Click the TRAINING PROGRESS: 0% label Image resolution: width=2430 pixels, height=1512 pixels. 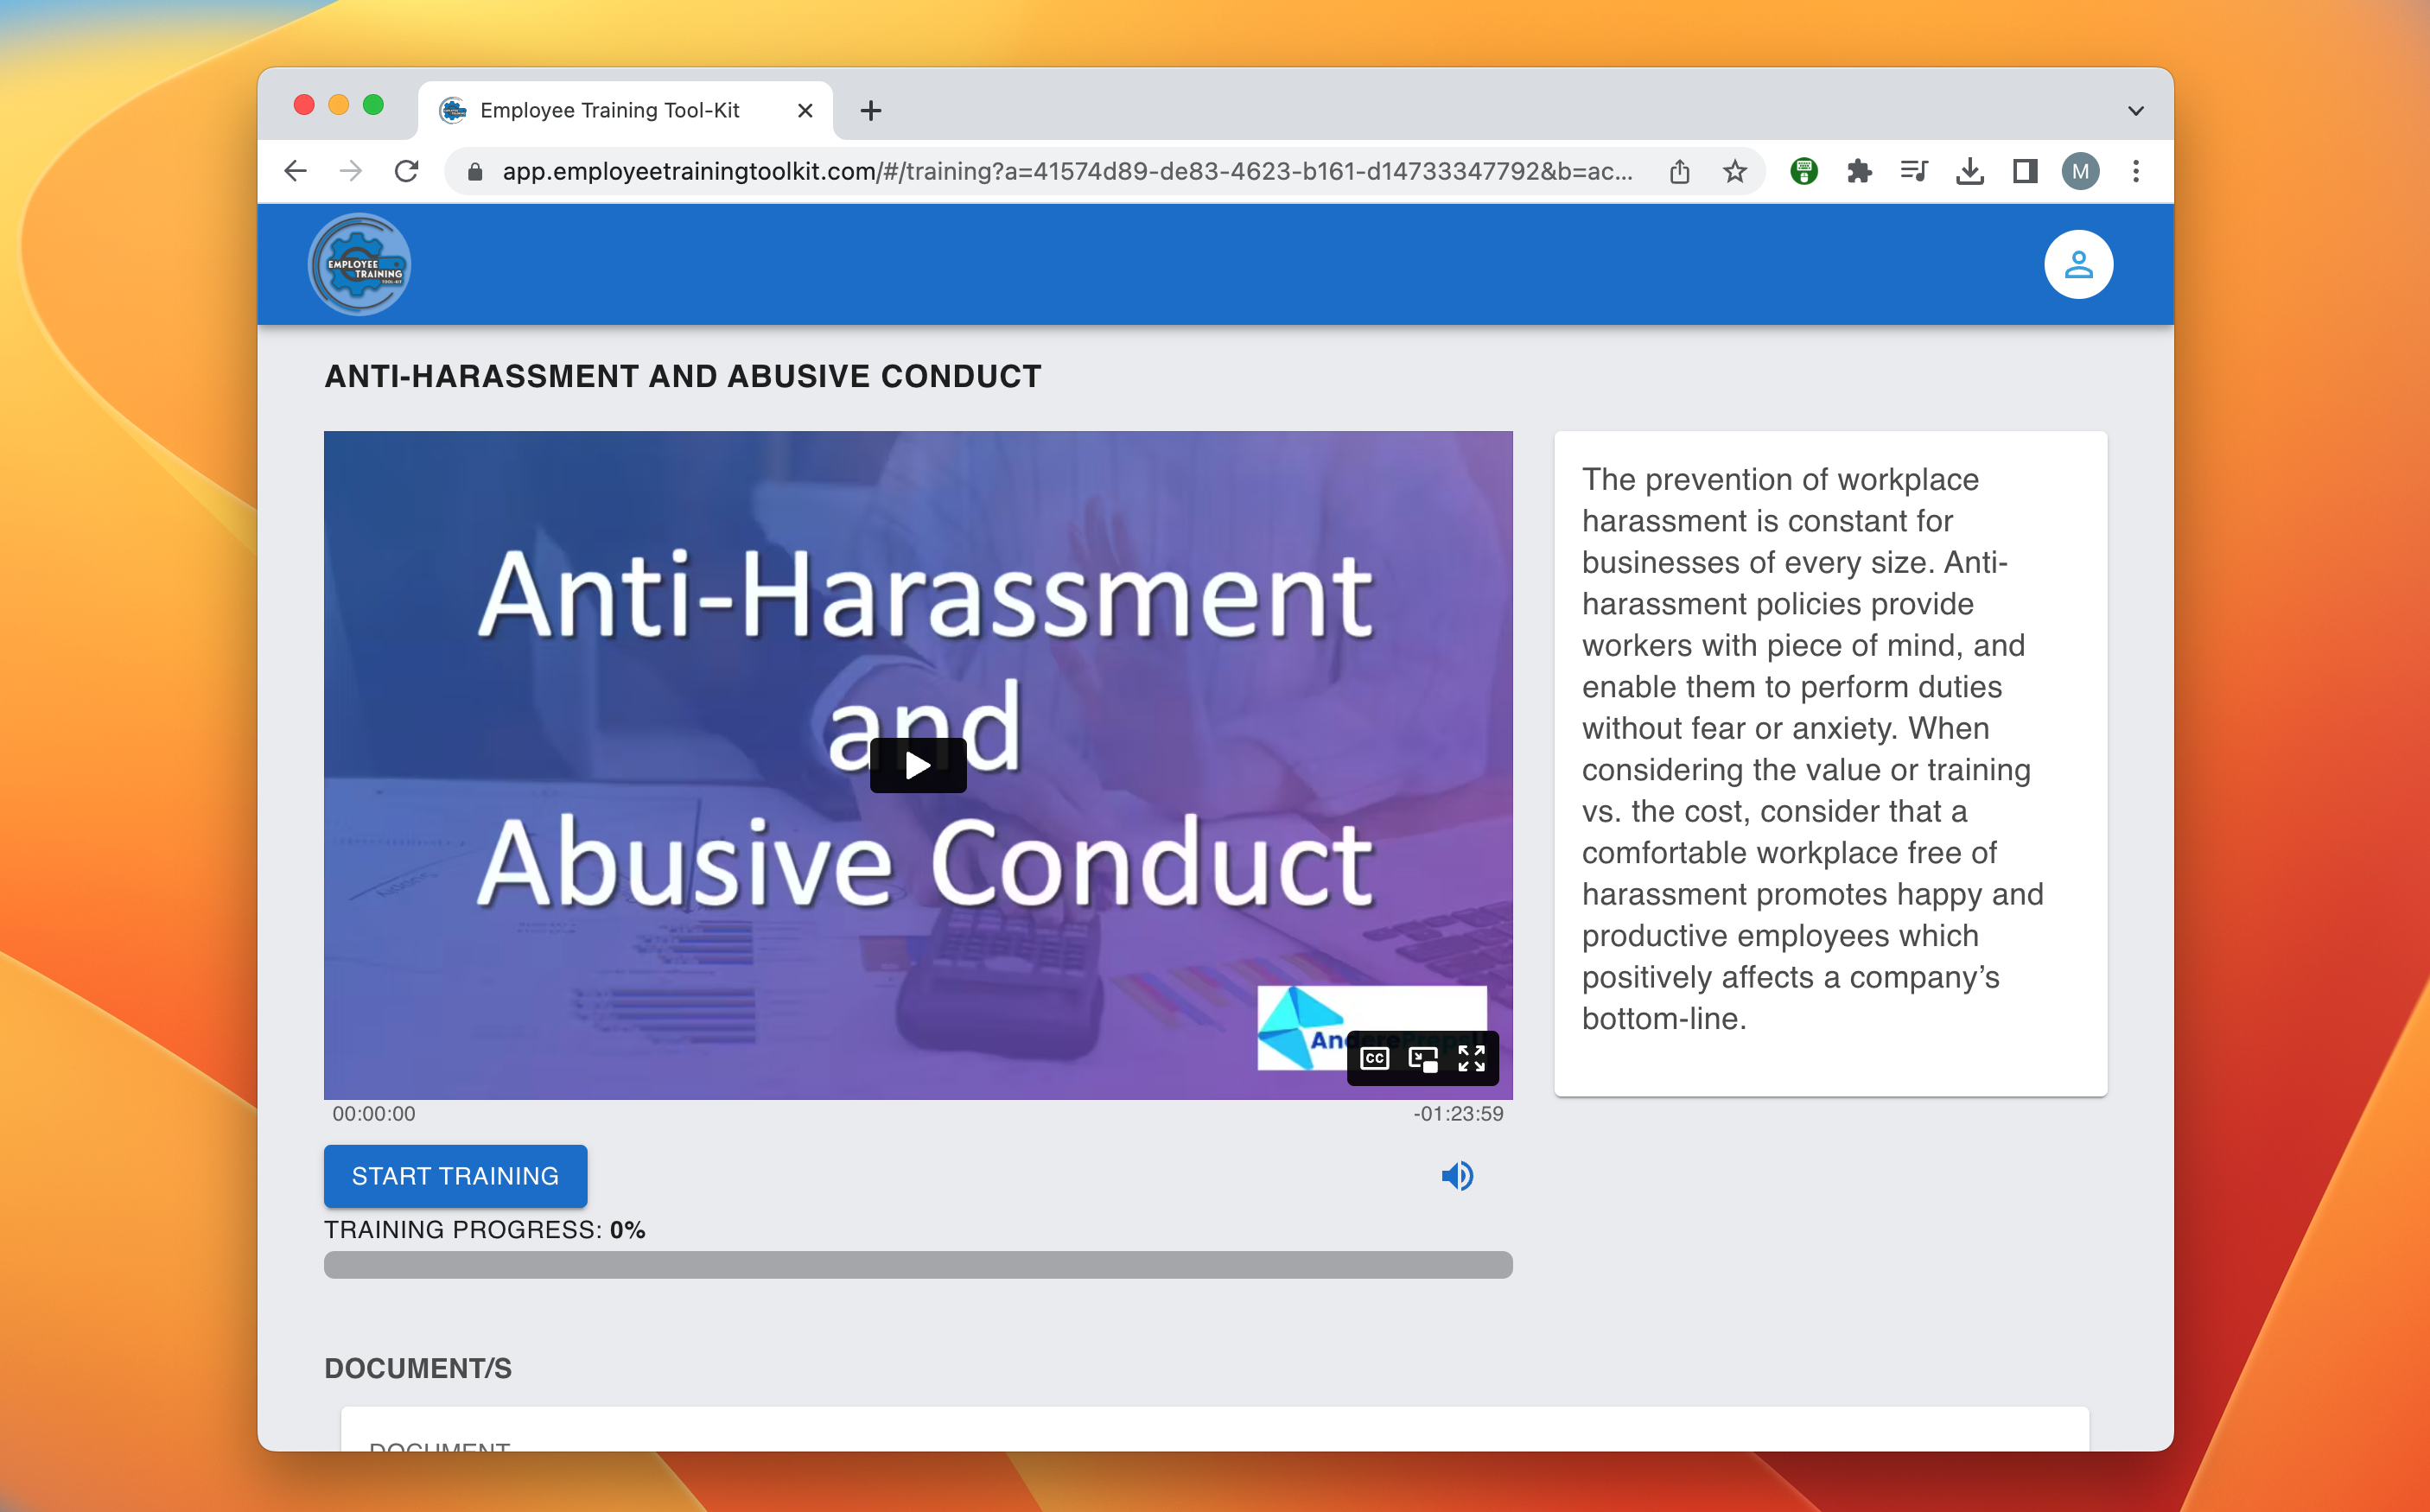pos(484,1229)
